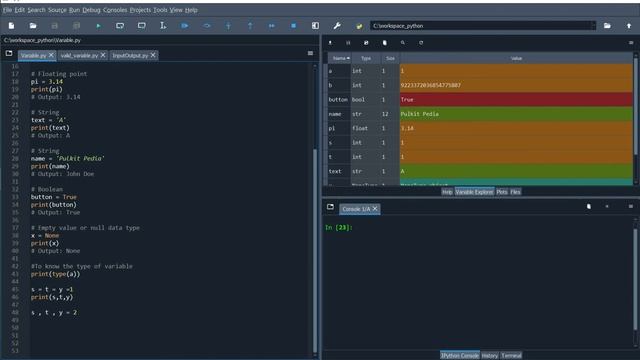The width and height of the screenshot is (640, 360).
Task: Click Type column header
Action: click(366, 58)
